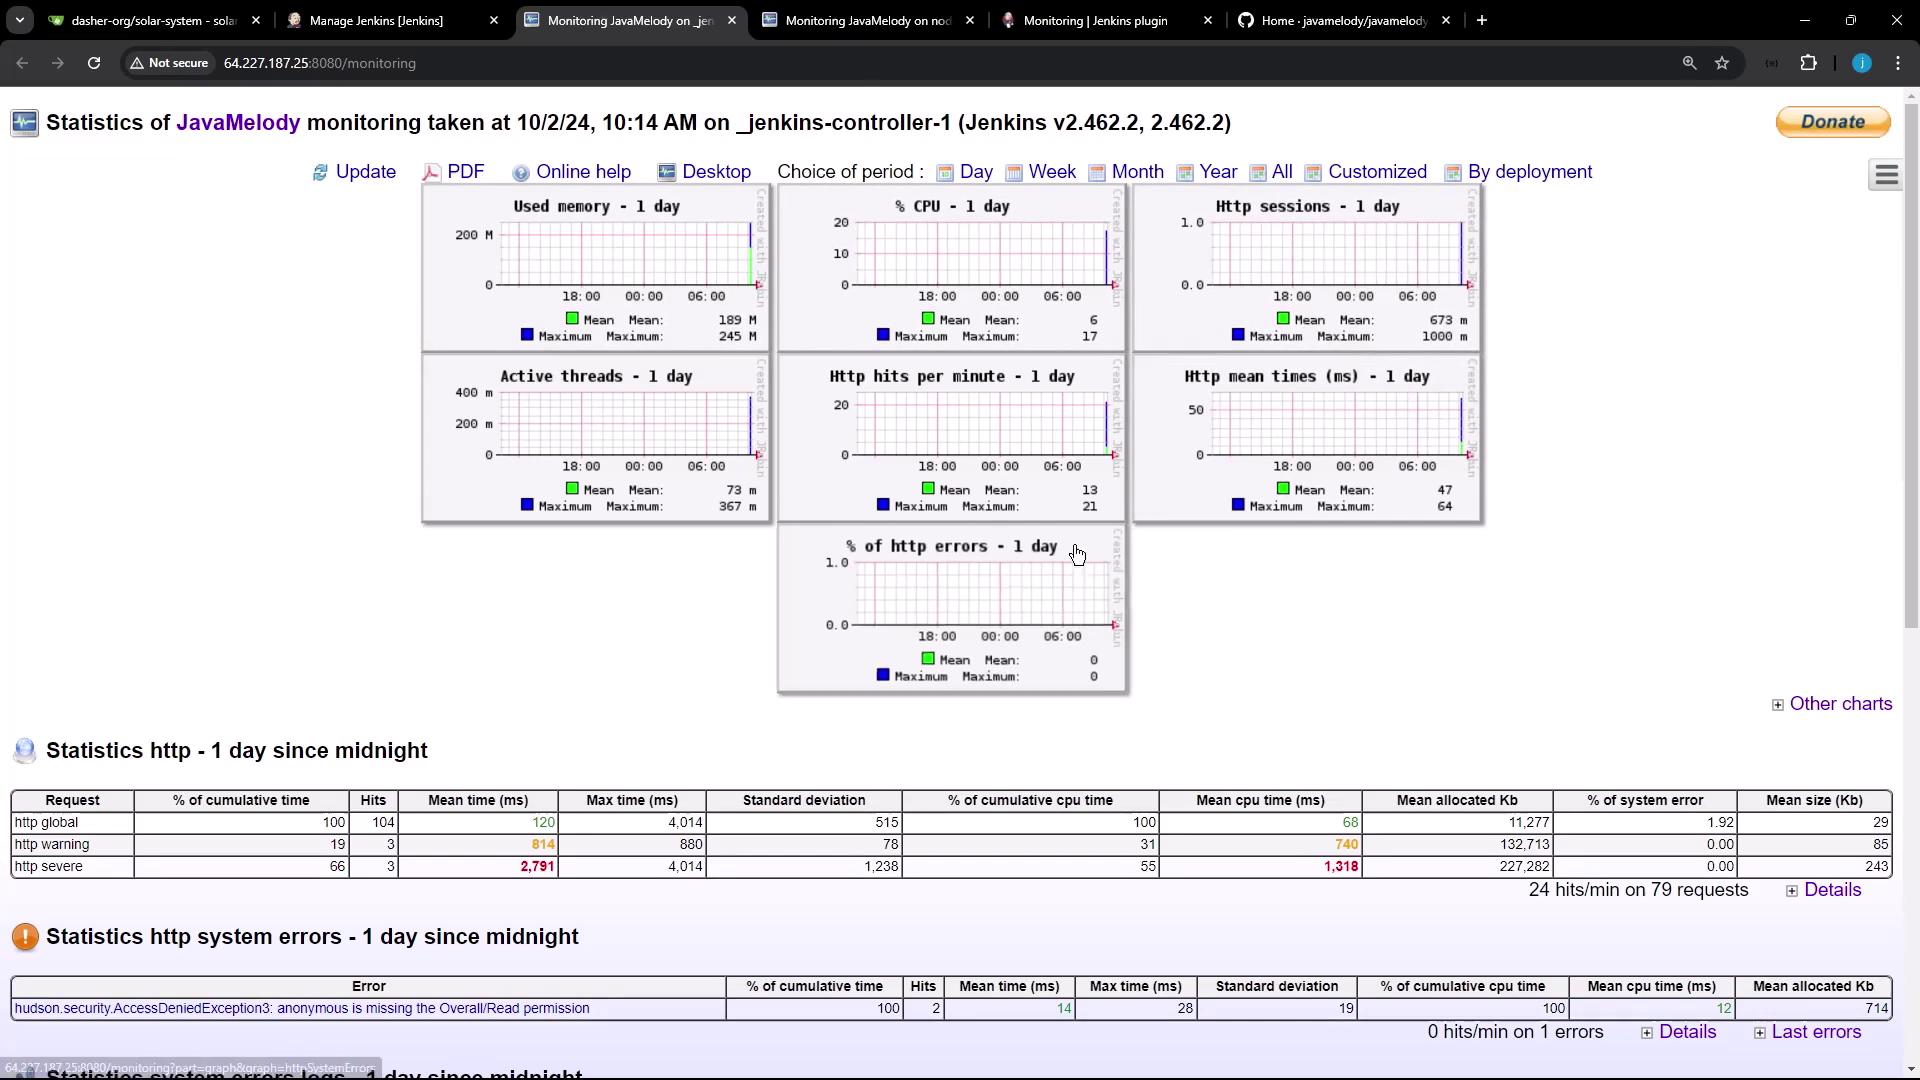
Task: Click the PDF export icon
Action: point(431,173)
